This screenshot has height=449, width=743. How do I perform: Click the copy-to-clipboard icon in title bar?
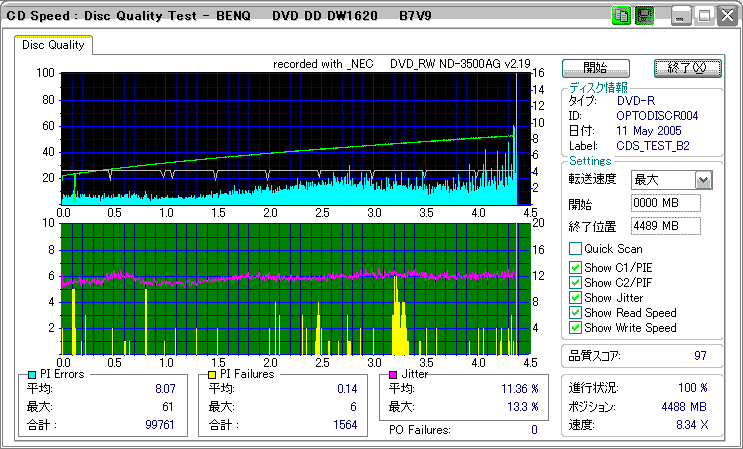click(x=621, y=15)
